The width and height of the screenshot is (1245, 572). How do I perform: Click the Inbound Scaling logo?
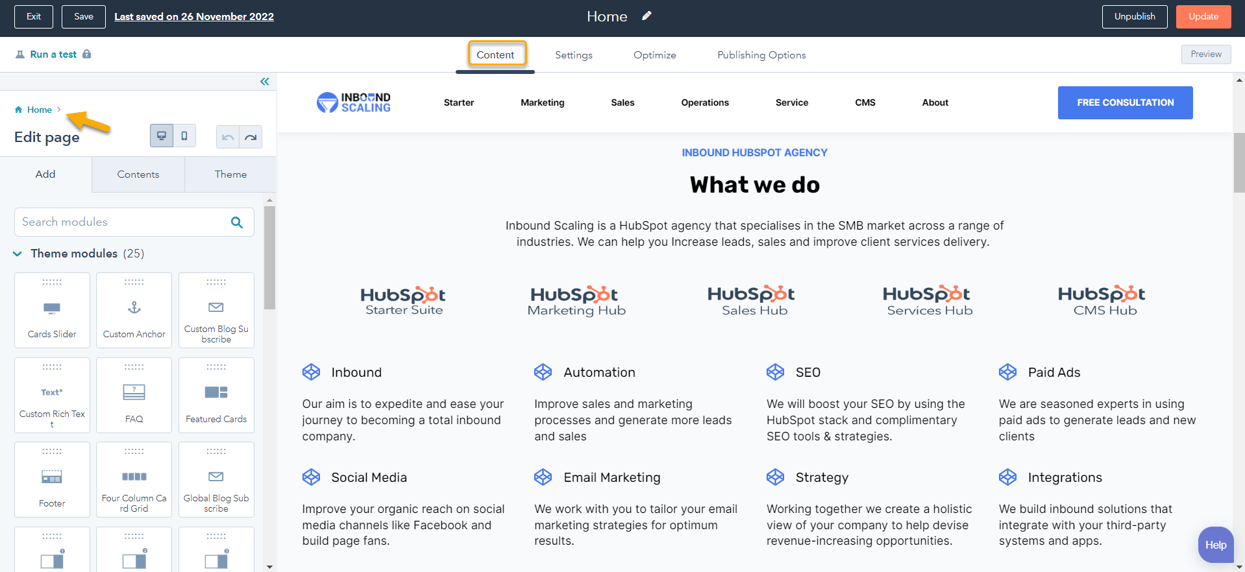pos(354,102)
